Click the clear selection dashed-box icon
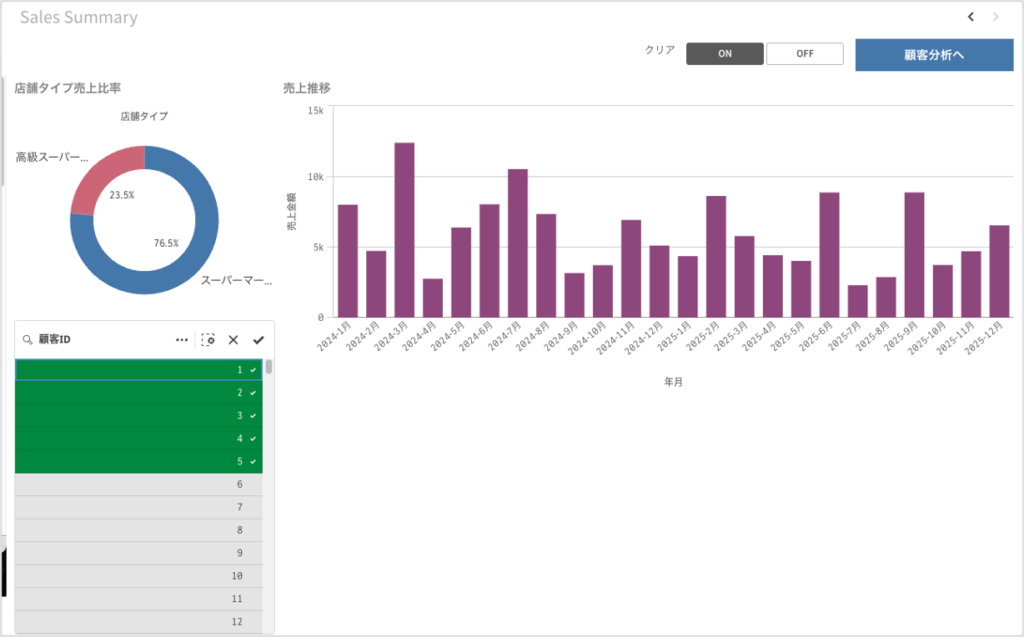The width and height of the screenshot is (1024, 637). point(208,340)
